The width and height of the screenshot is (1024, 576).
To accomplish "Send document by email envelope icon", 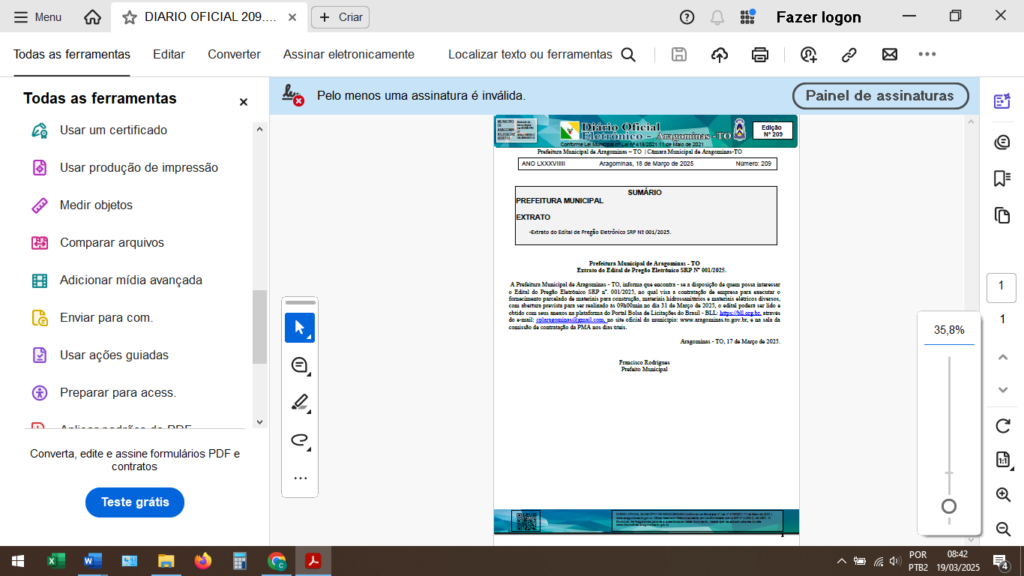I will pyautogui.click(x=889, y=55).
